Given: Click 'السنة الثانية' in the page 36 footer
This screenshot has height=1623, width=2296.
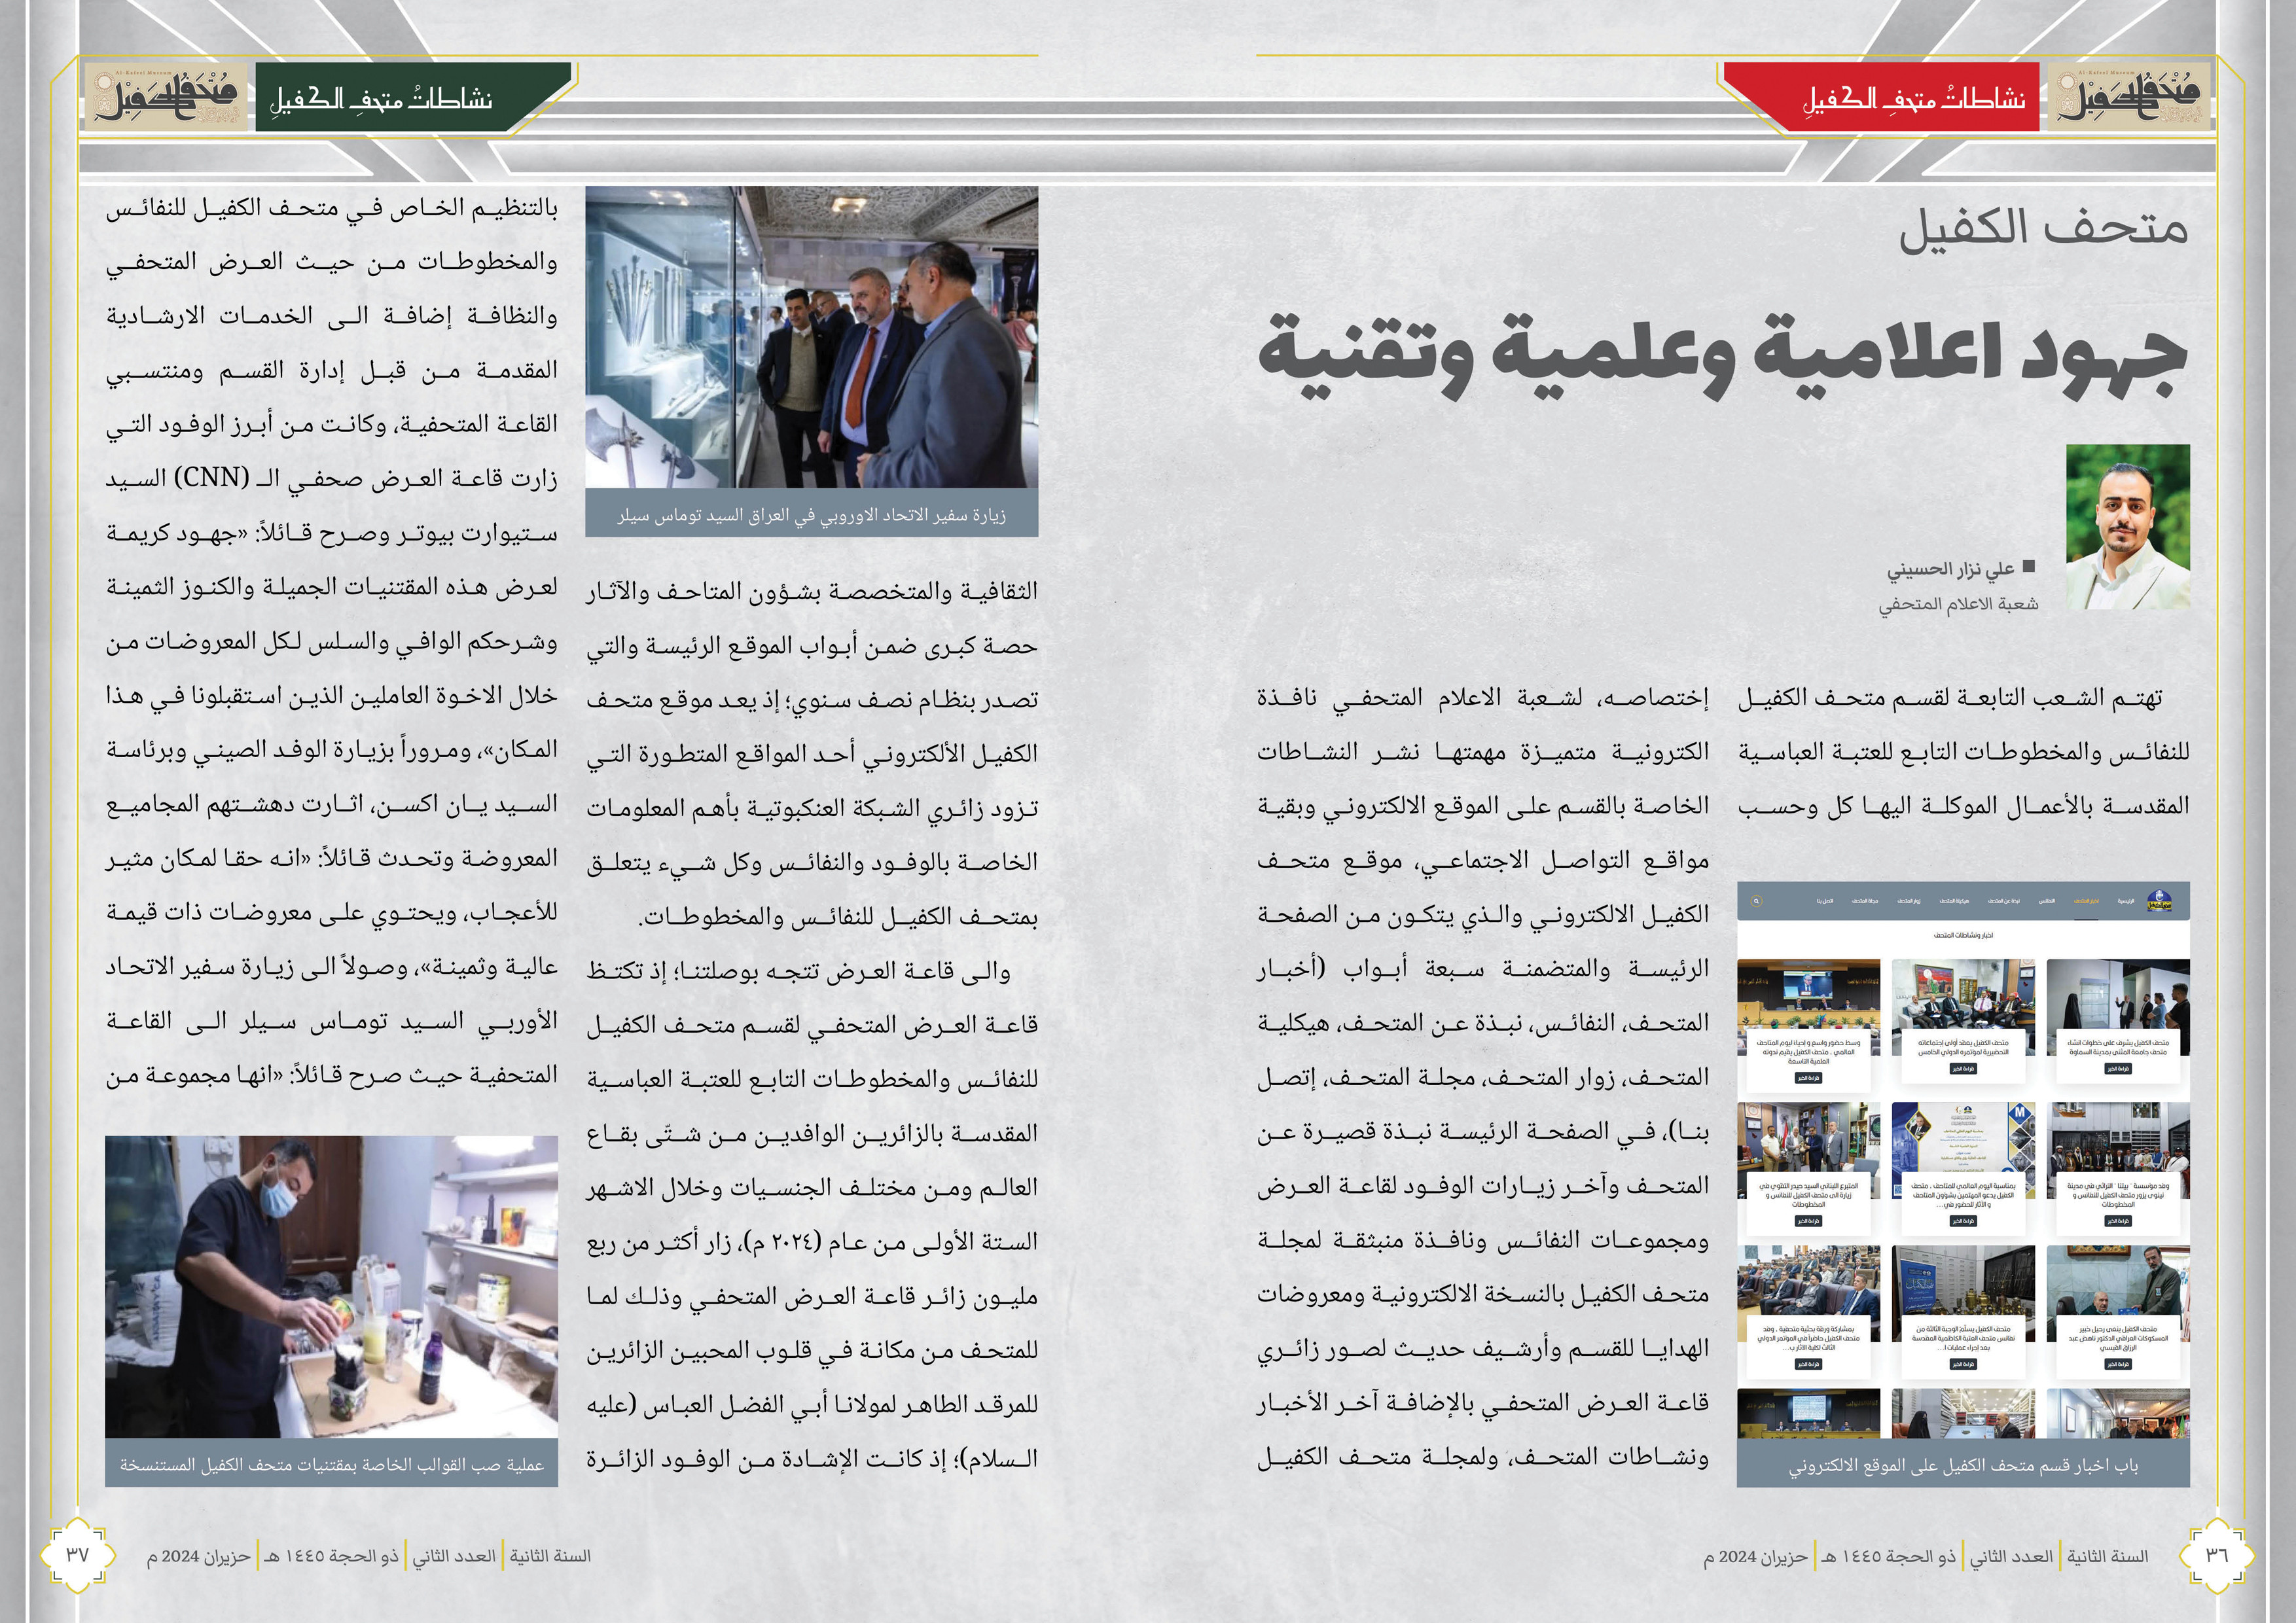Looking at the screenshot, I should (x=2108, y=1556).
